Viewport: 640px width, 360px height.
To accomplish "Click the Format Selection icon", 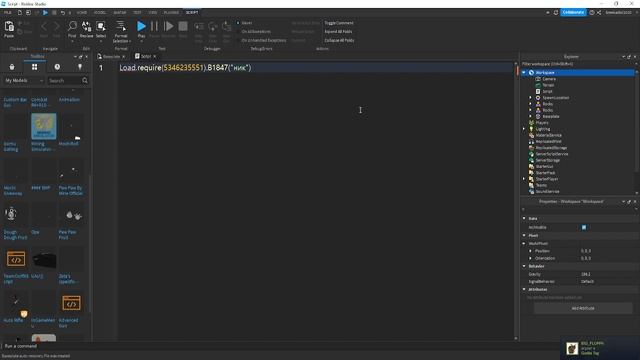I will [121, 27].
